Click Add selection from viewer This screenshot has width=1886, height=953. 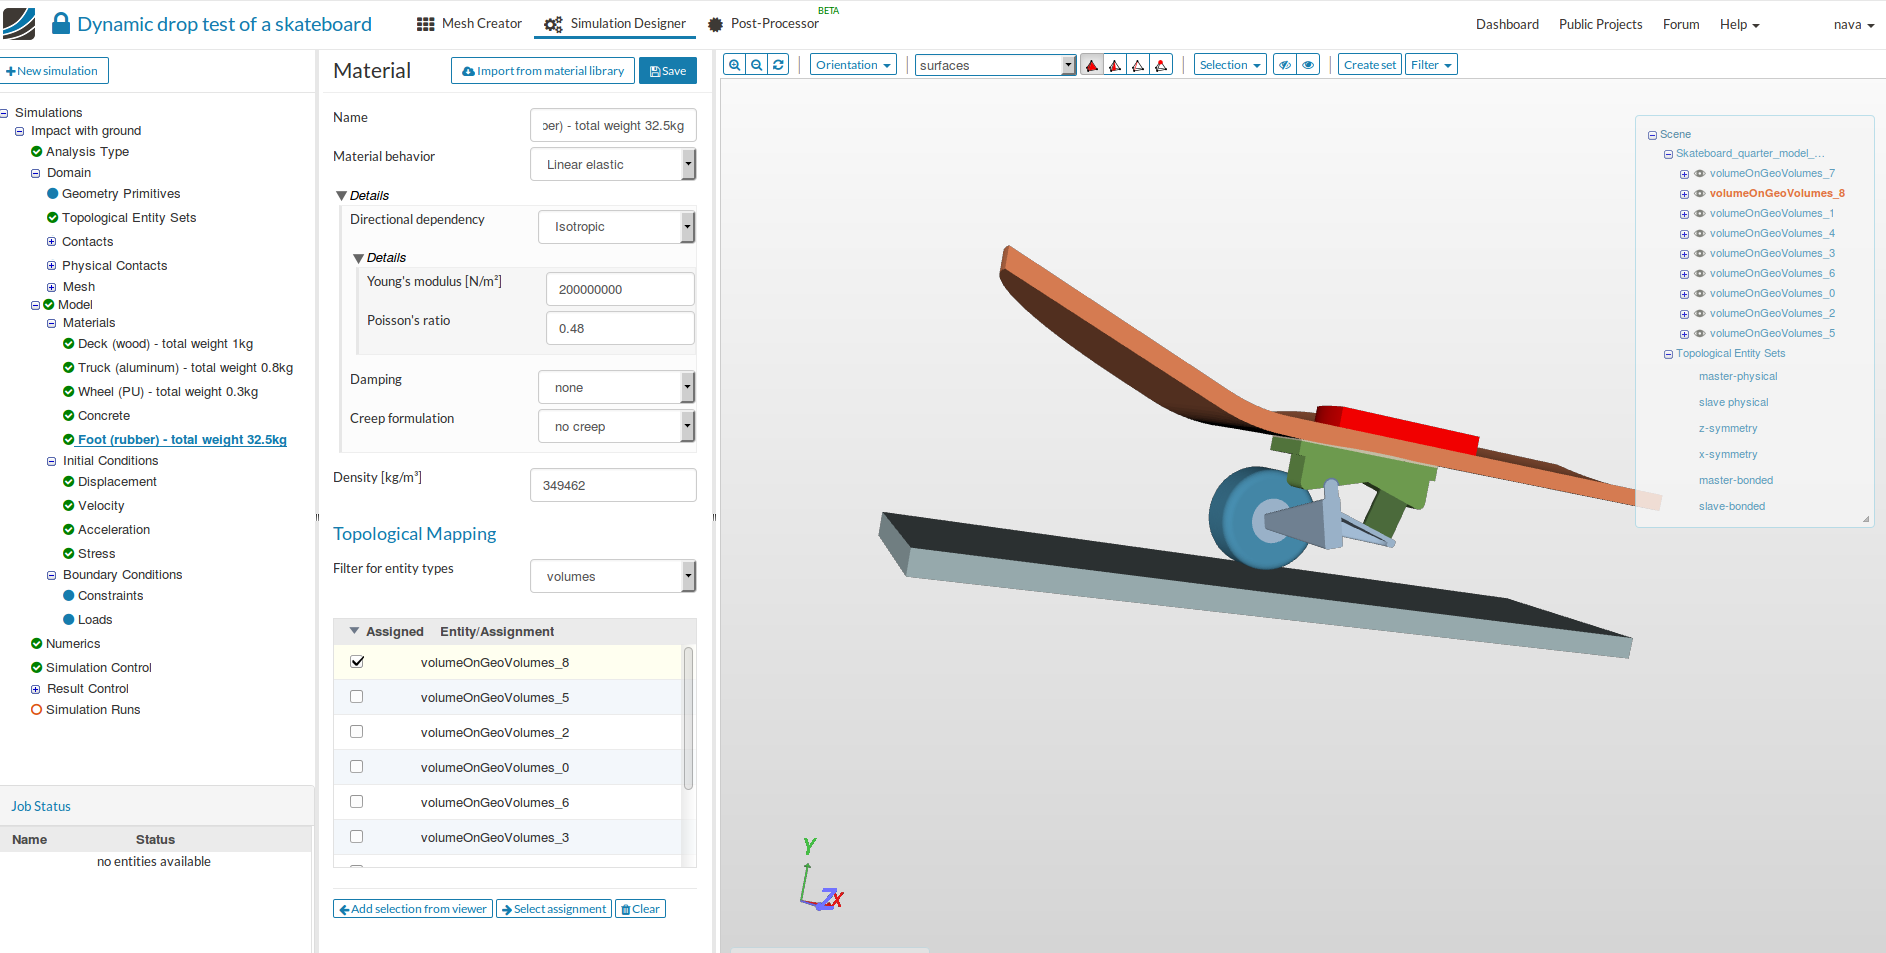point(413,909)
